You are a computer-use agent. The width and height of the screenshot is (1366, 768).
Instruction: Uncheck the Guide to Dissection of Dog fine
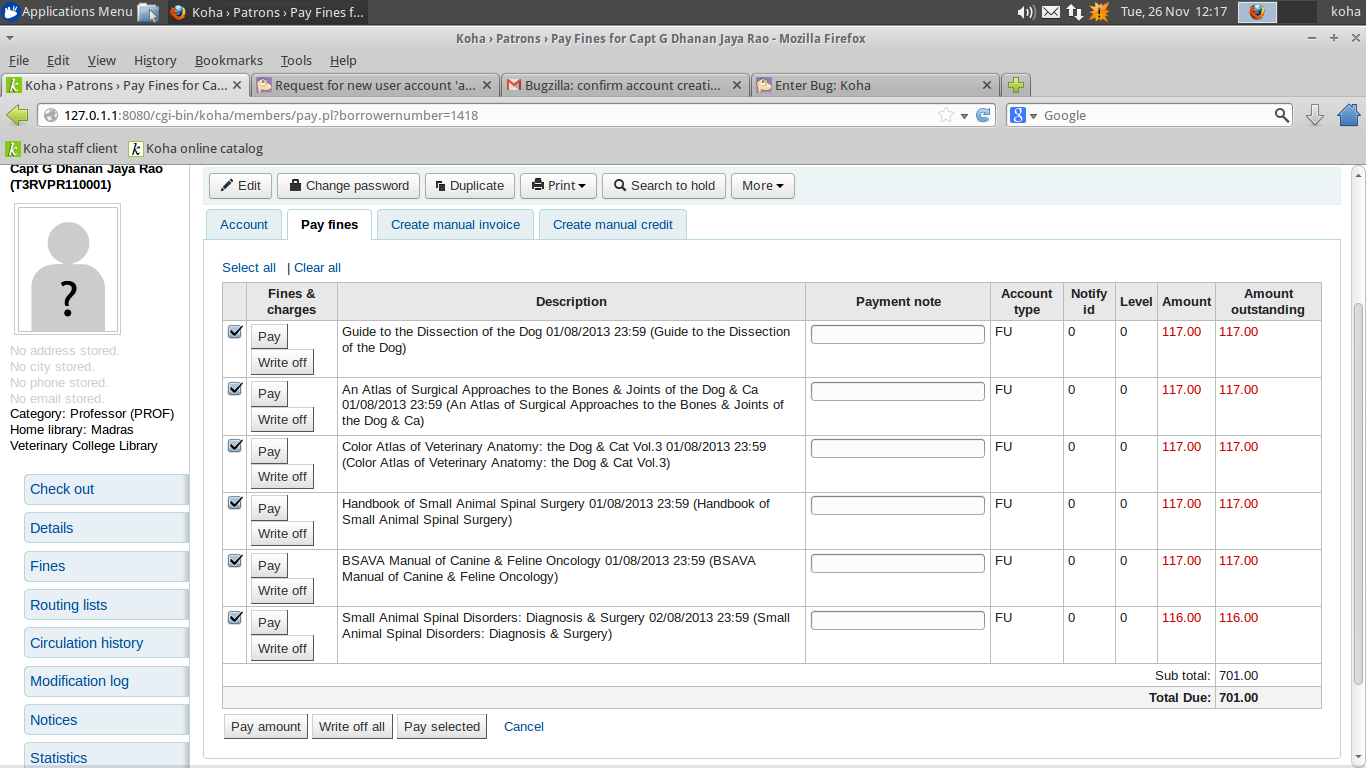coord(235,332)
